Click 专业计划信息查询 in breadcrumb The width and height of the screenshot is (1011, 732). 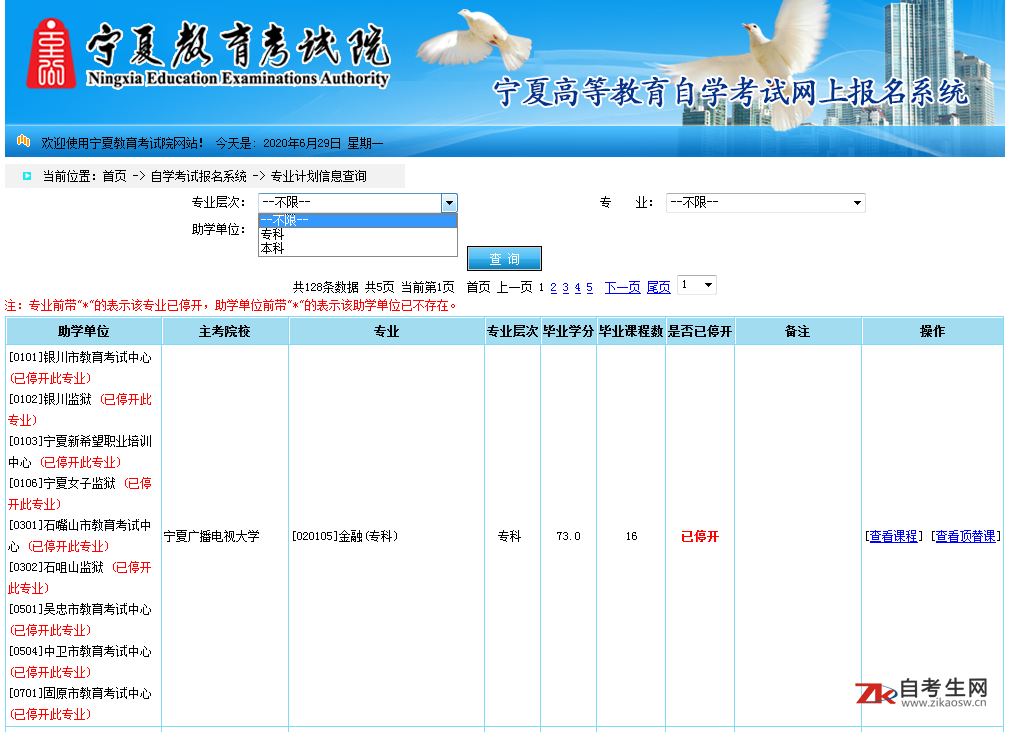tap(319, 176)
